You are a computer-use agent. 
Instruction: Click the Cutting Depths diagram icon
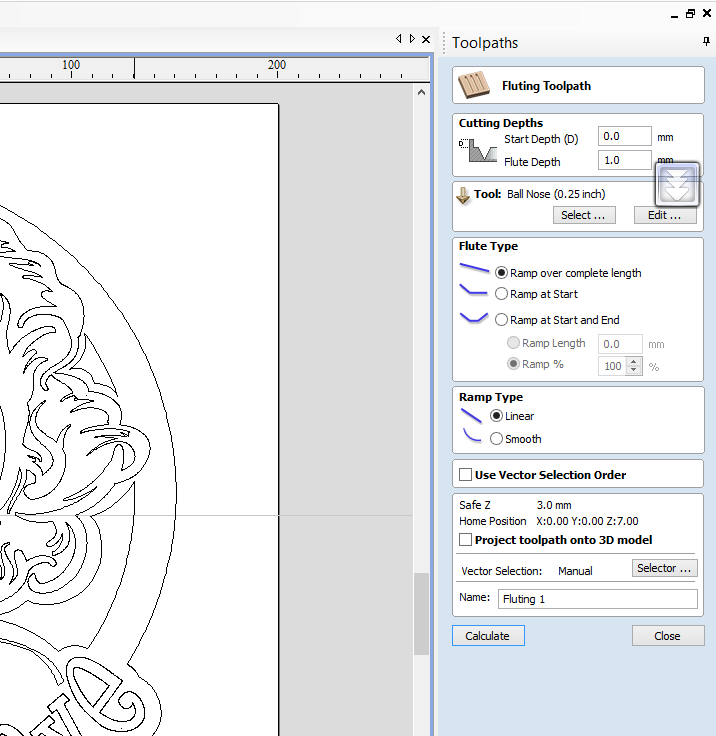tap(477, 151)
